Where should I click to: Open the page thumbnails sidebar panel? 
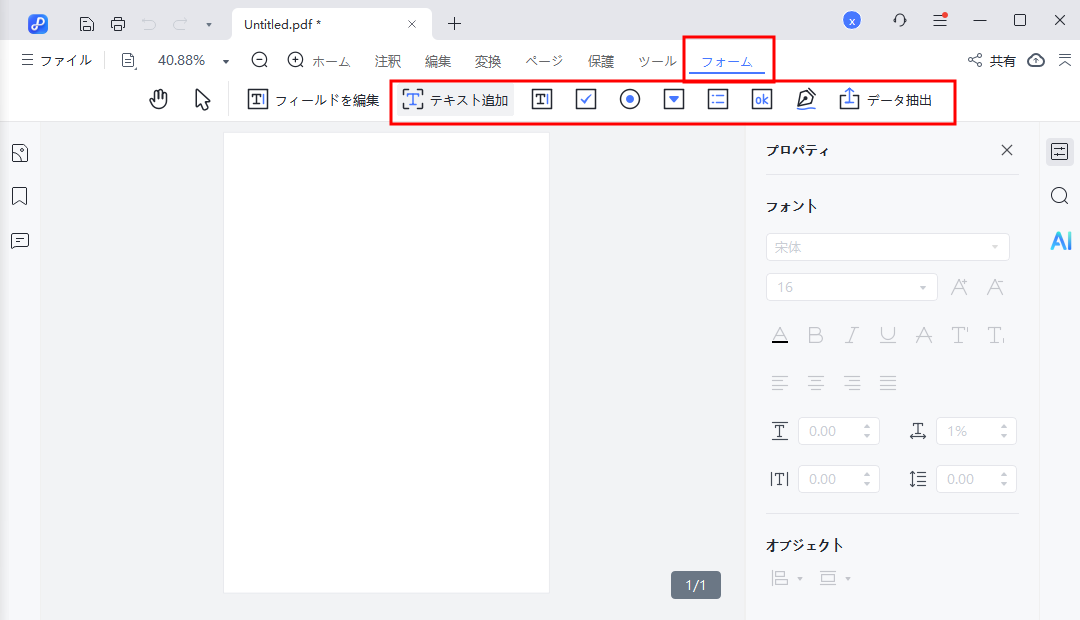(x=20, y=152)
